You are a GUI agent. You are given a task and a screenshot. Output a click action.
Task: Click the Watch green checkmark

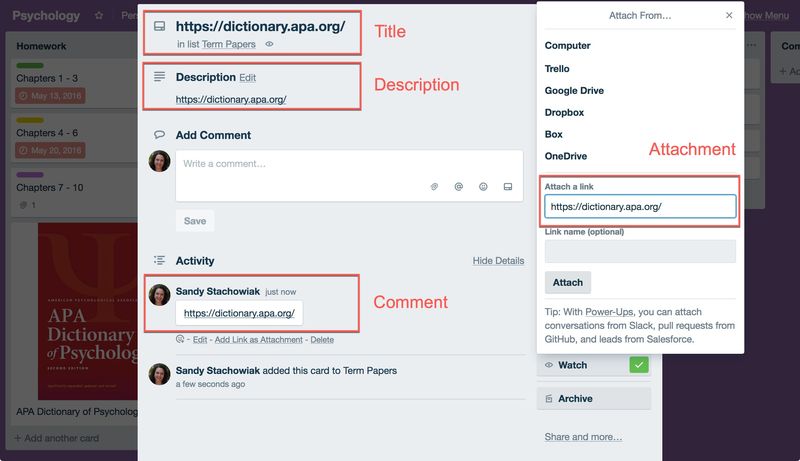point(639,365)
